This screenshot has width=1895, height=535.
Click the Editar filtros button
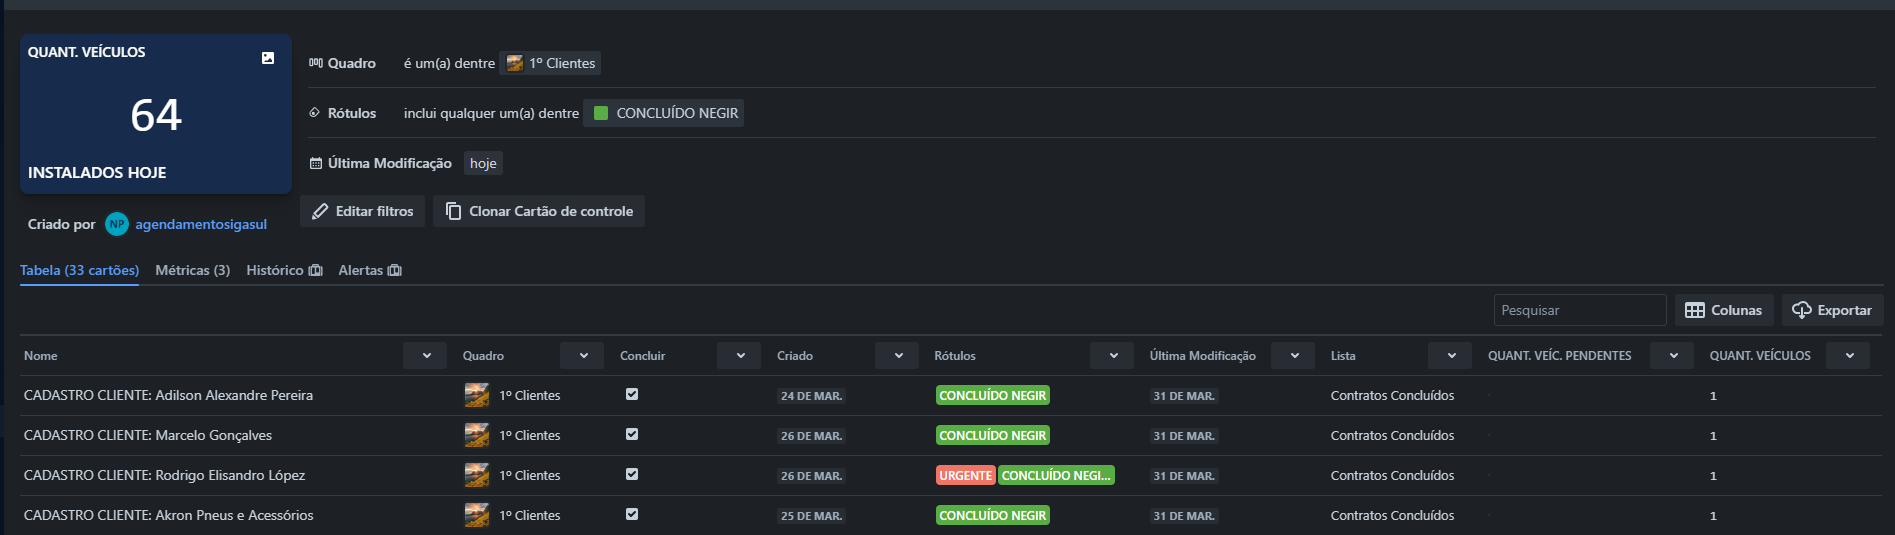pyautogui.click(x=362, y=211)
